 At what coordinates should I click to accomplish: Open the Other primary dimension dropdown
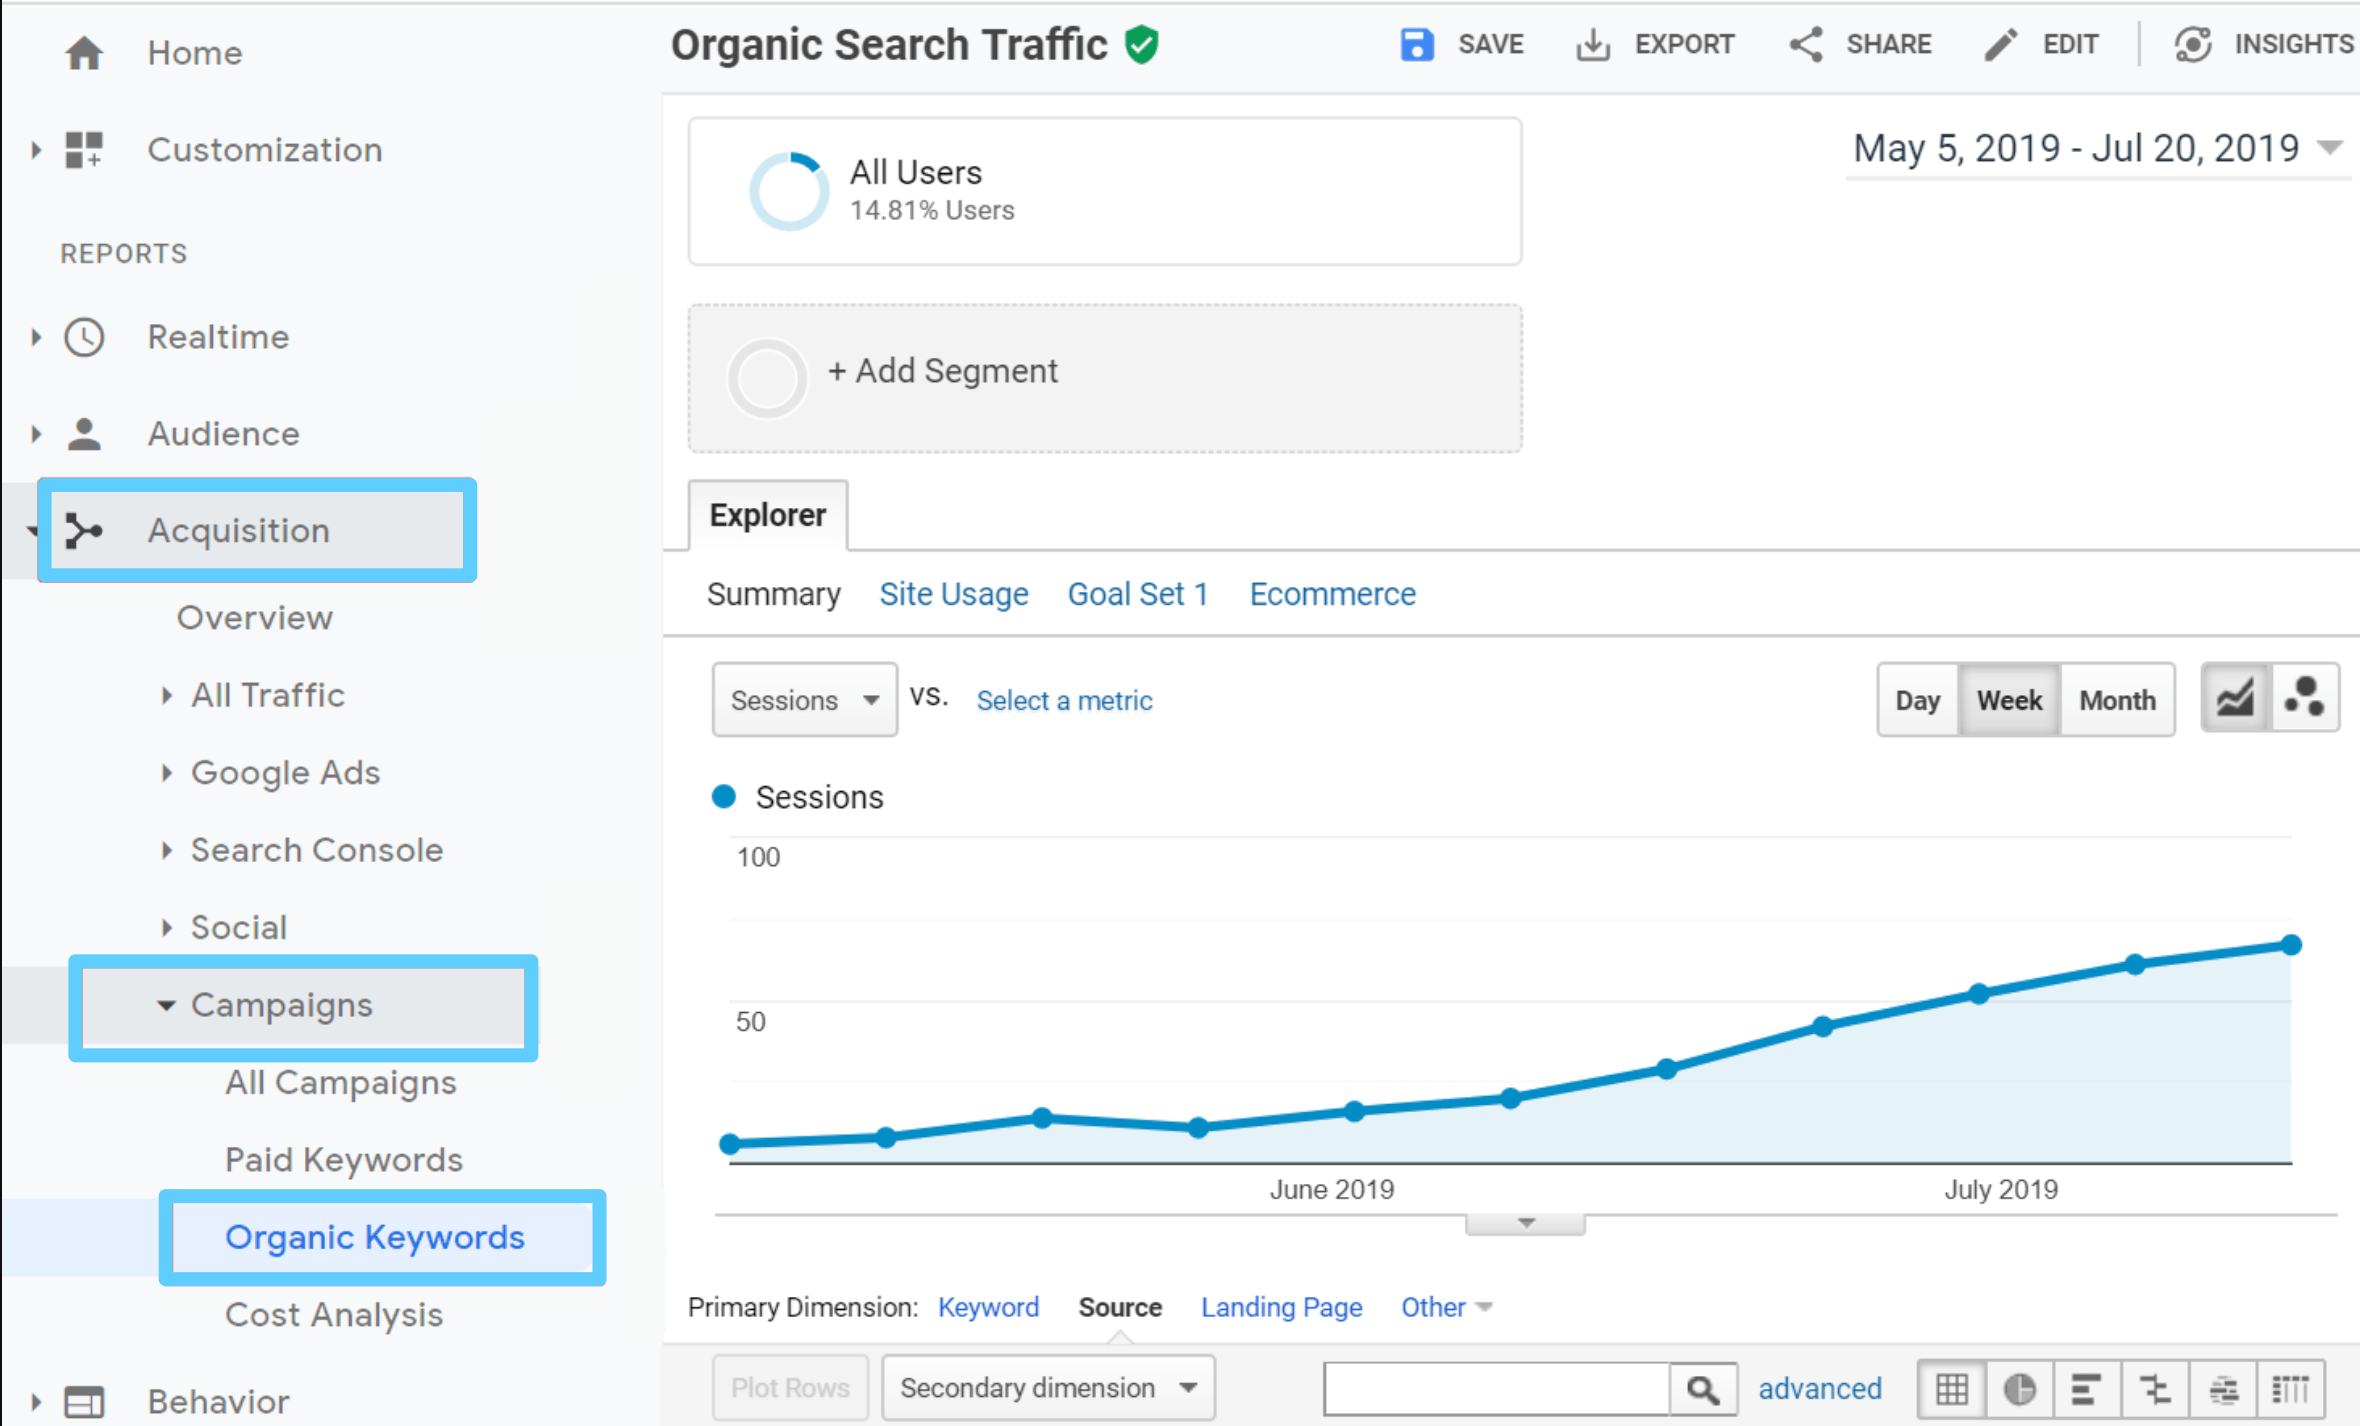(x=1446, y=1307)
